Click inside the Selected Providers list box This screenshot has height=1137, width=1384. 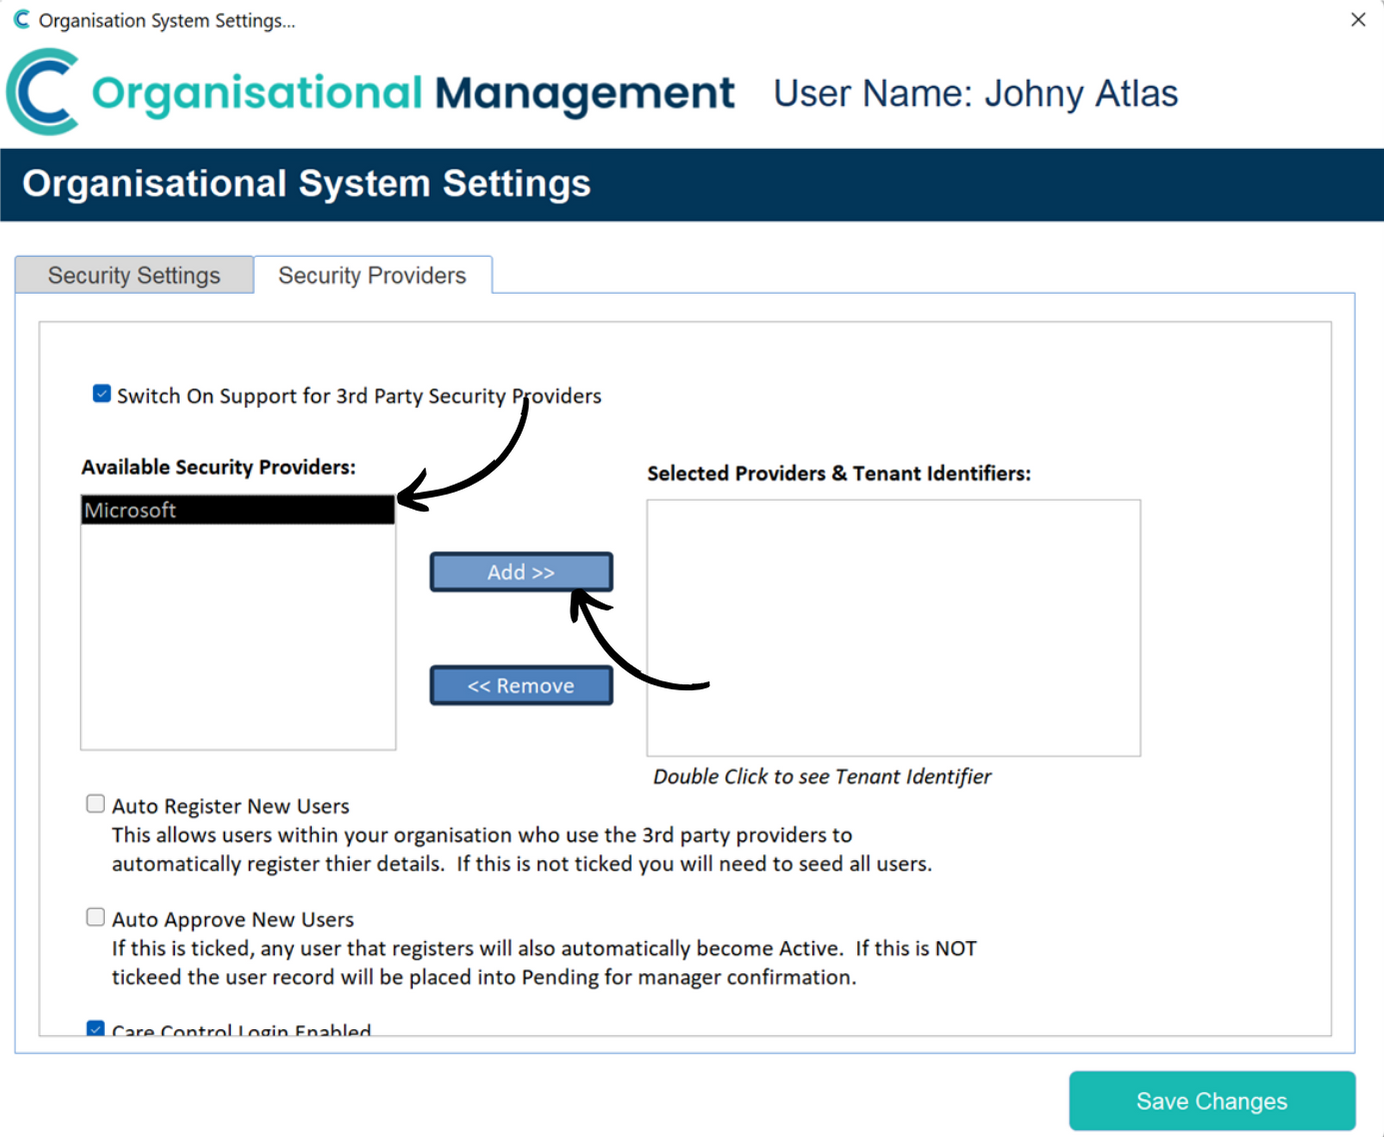[x=893, y=628]
